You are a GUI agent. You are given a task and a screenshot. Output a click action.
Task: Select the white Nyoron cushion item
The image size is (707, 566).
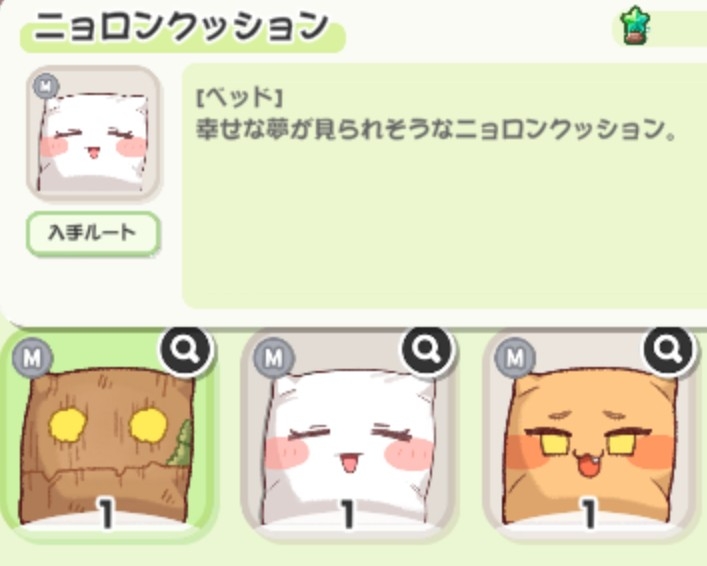point(349,435)
